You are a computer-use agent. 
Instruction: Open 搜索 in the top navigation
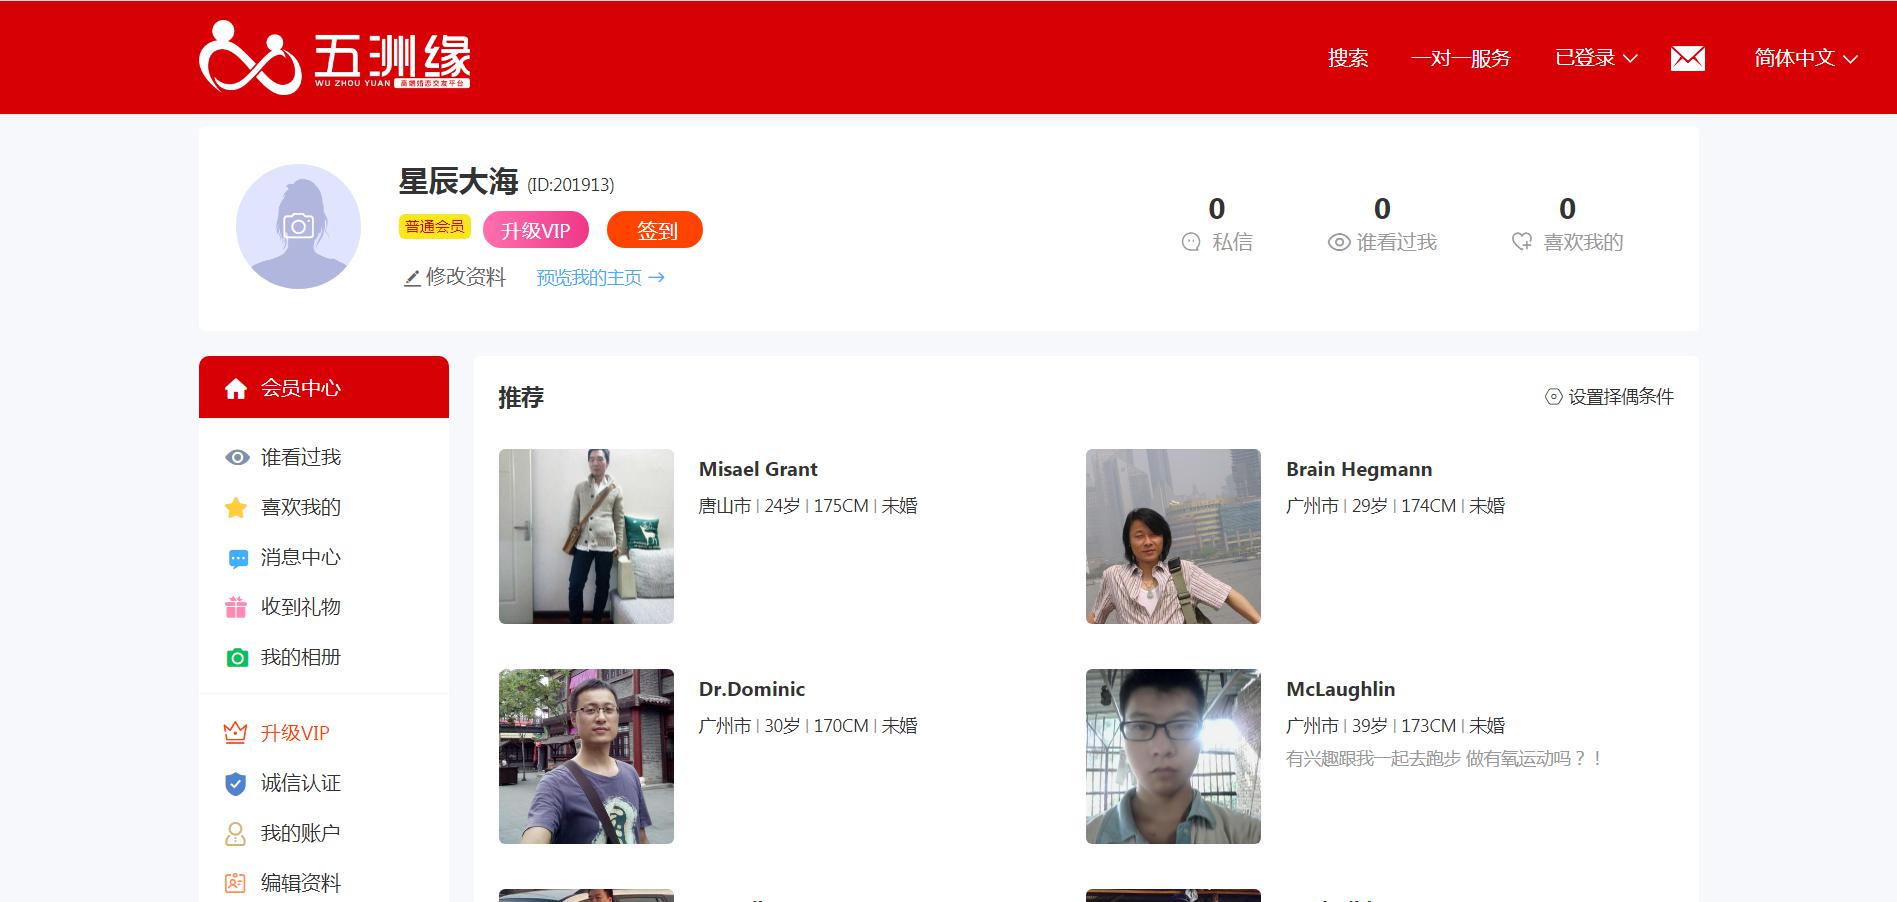click(x=1348, y=58)
